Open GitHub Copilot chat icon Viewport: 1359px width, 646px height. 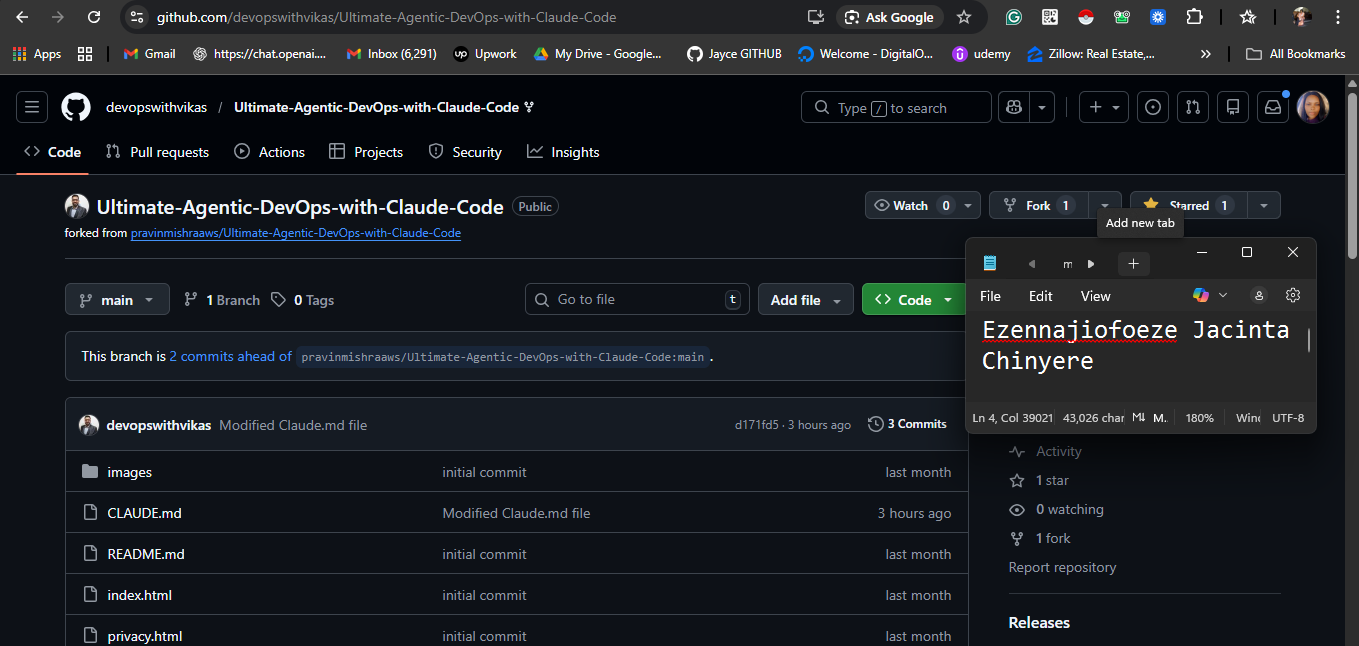[1015, 107]
